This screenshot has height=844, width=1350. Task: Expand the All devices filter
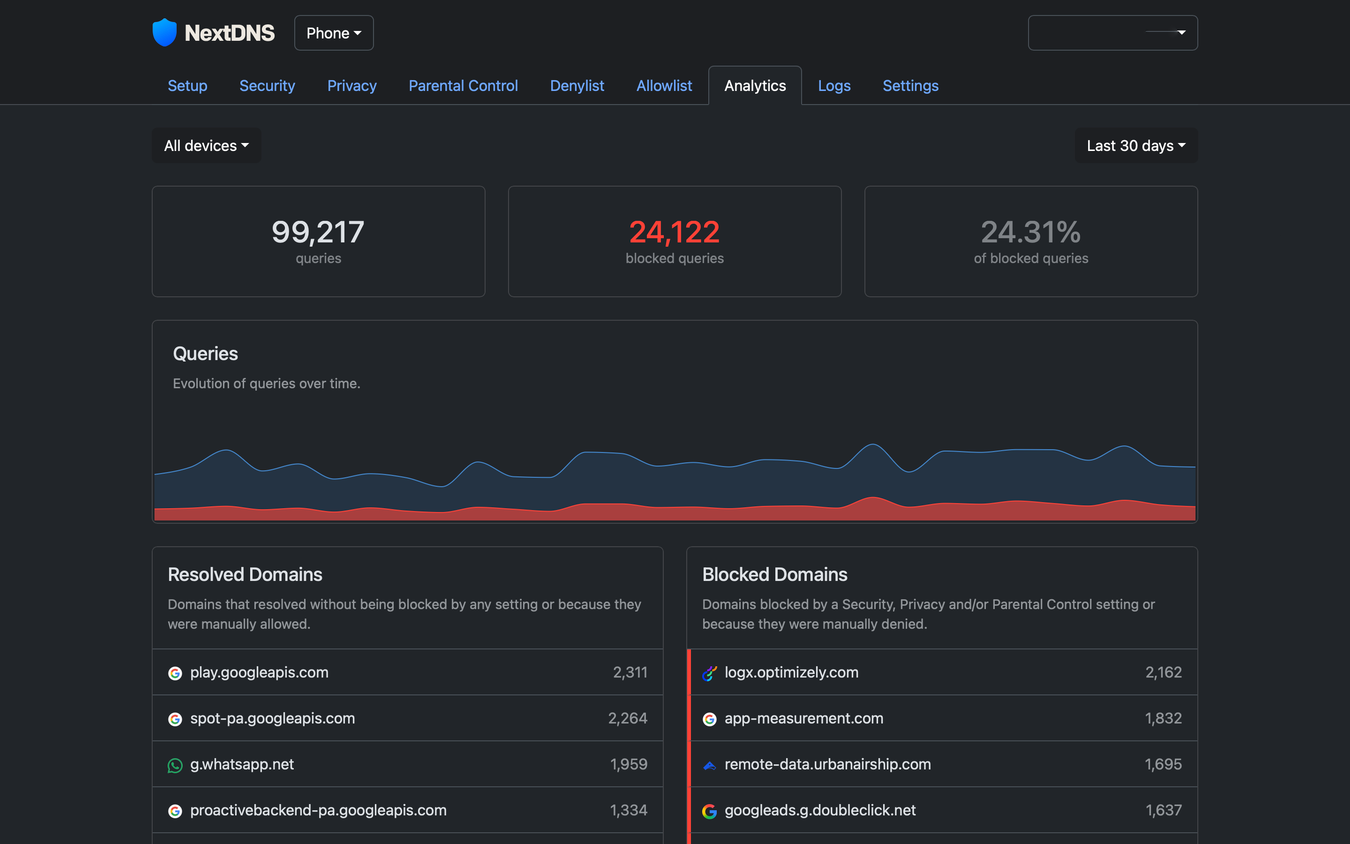coord(206,146)
